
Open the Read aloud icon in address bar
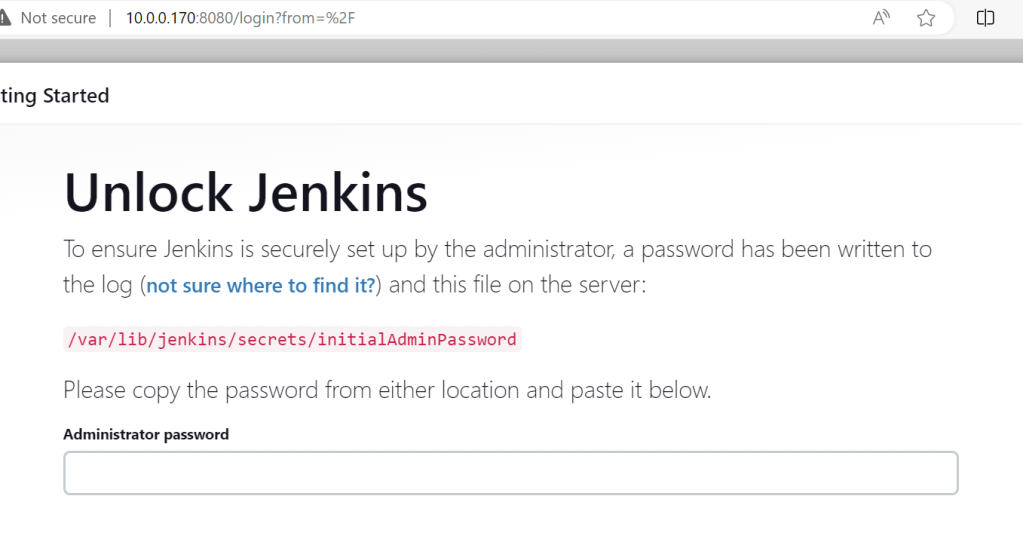coord(881,18)
